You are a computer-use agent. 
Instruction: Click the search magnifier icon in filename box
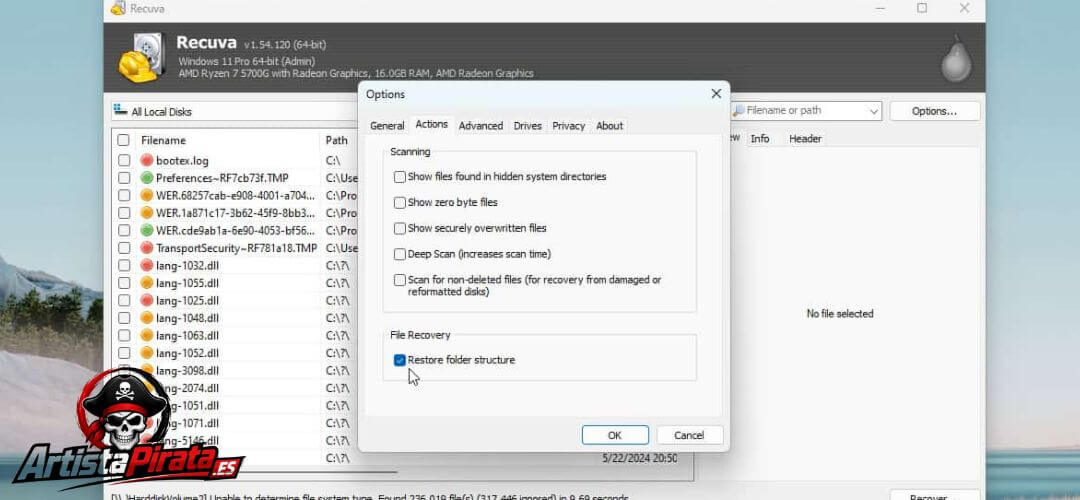tap(738, 110)
